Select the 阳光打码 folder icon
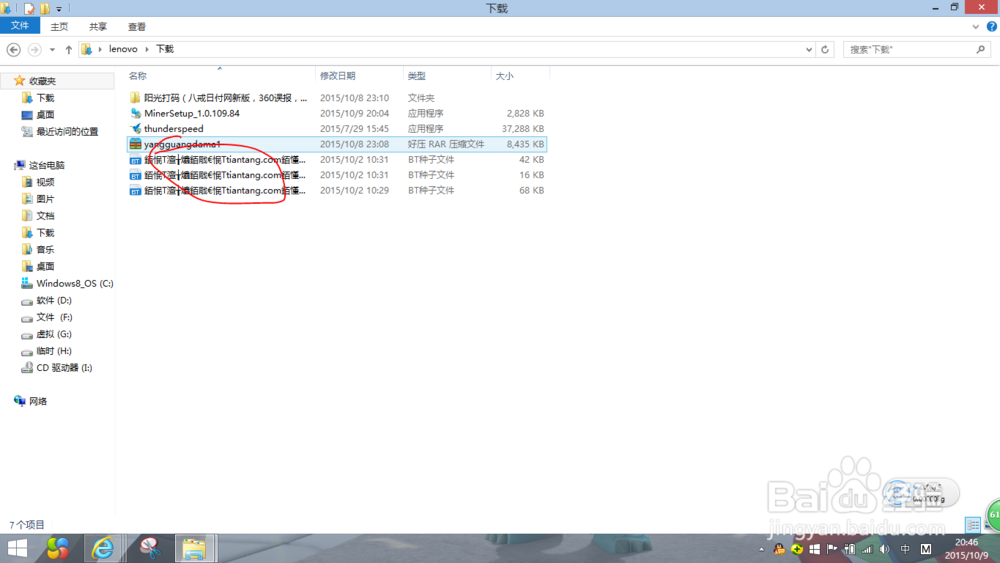 pyautogui.click(x=135, y=98)
